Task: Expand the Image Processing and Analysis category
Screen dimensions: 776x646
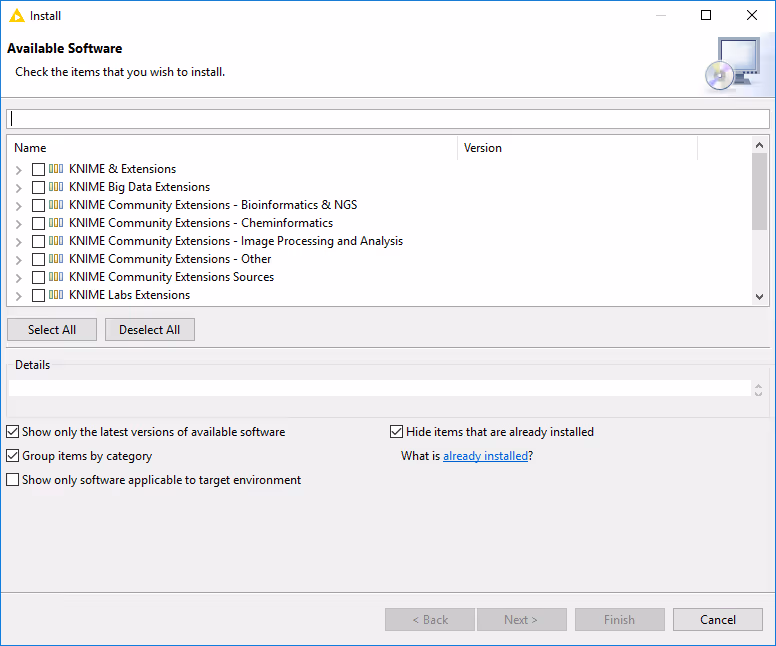Action: click(19, 242)
